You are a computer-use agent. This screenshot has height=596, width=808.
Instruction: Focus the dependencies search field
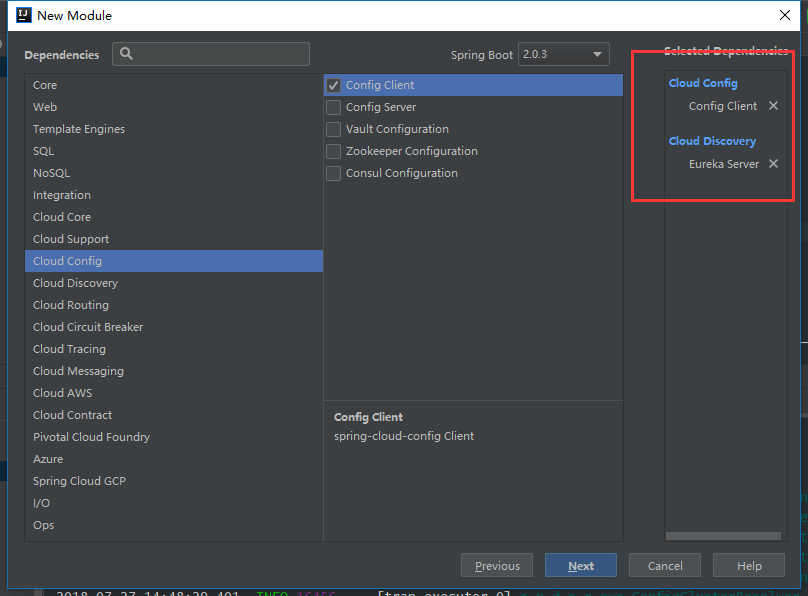pyautogui.click(x=211, y=54)
